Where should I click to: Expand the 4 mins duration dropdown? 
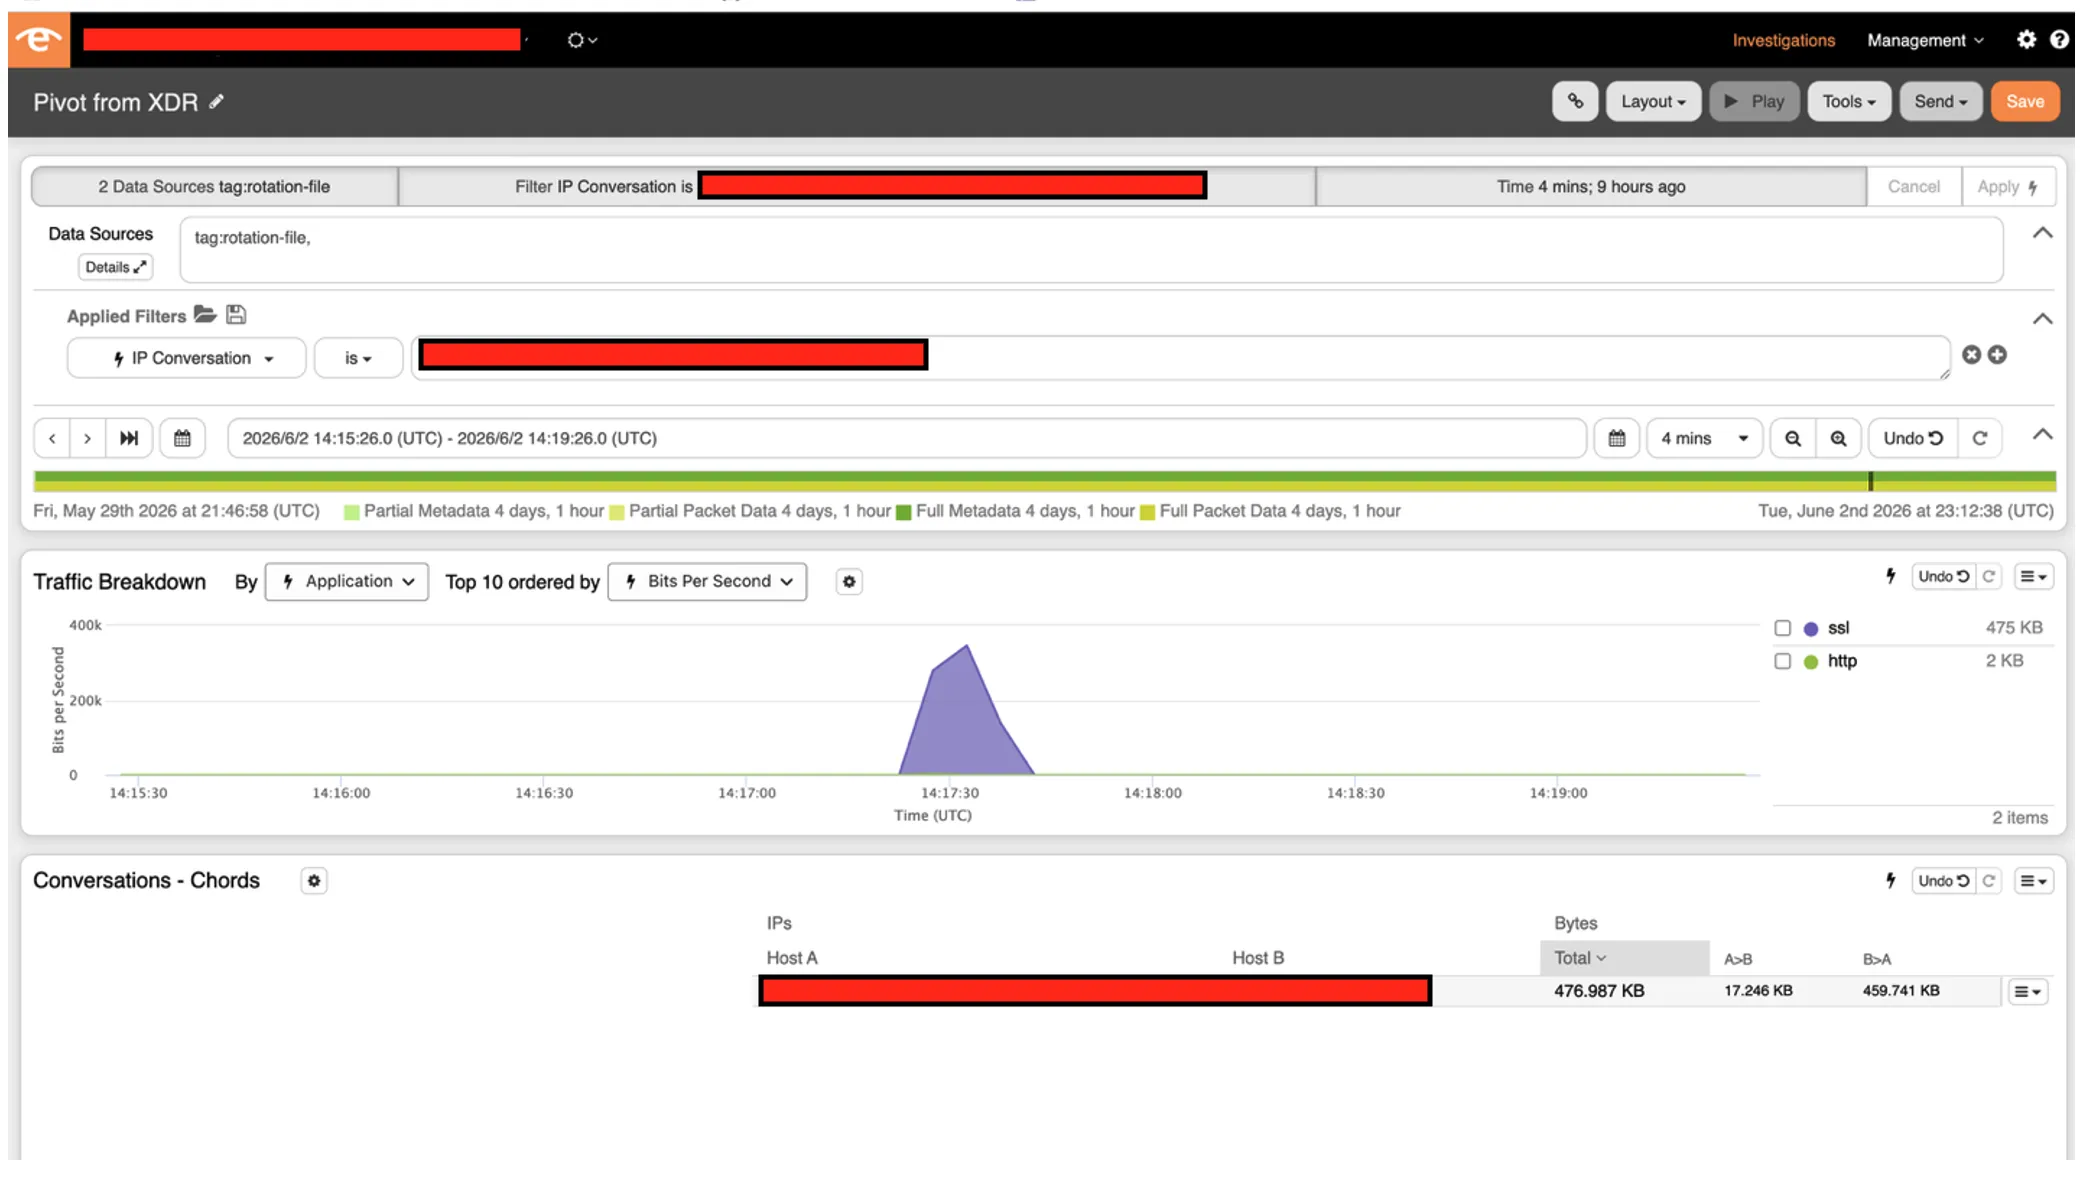pos(1704,438)
